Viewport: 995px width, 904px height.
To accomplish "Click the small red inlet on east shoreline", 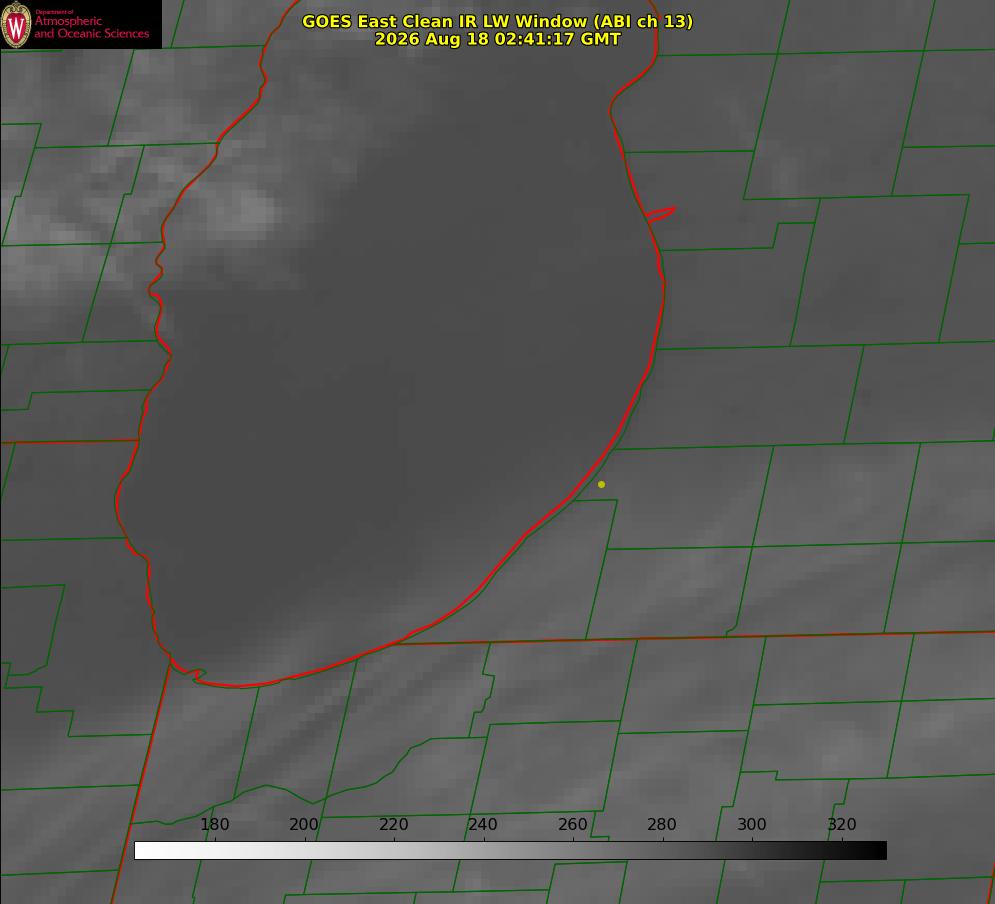I will [x=660, y=214].
